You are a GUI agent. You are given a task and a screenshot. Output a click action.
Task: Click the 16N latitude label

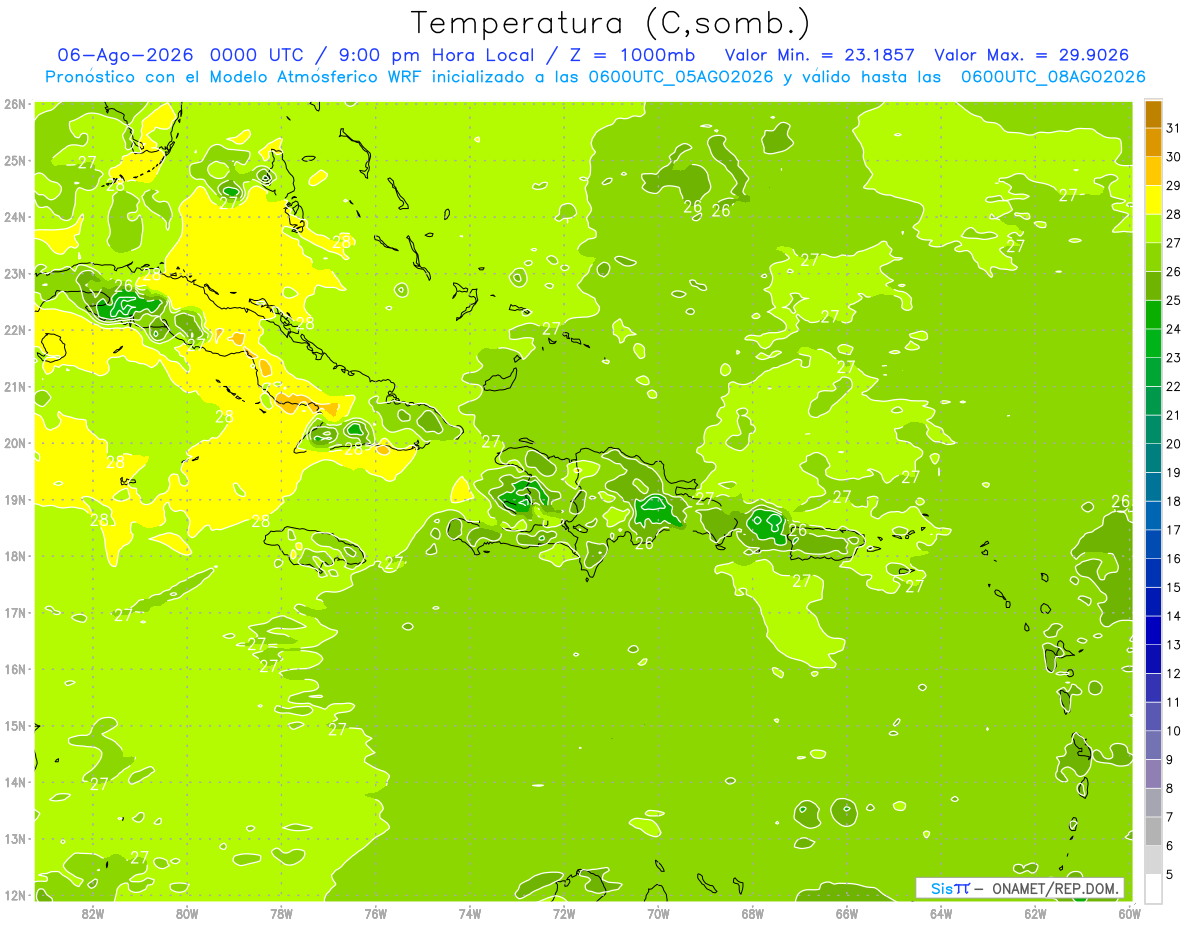14,669
